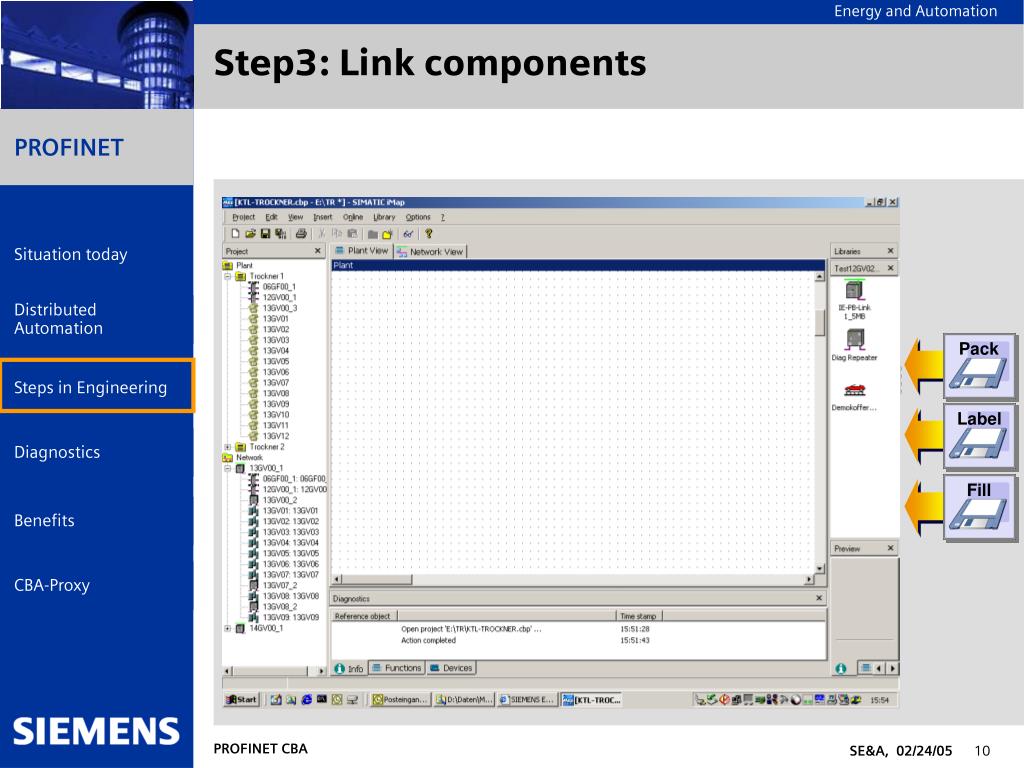1024x768 pixels.
Task: Click the Label floppy disk button
Action: click(979, 436)
